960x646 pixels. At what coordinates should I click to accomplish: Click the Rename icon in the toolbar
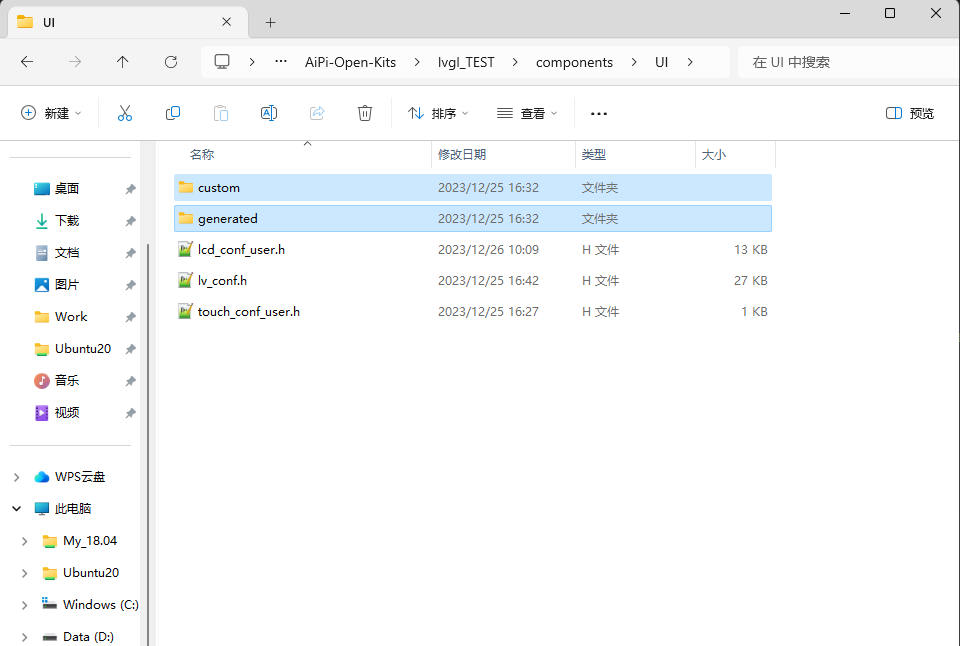(268, 113)
